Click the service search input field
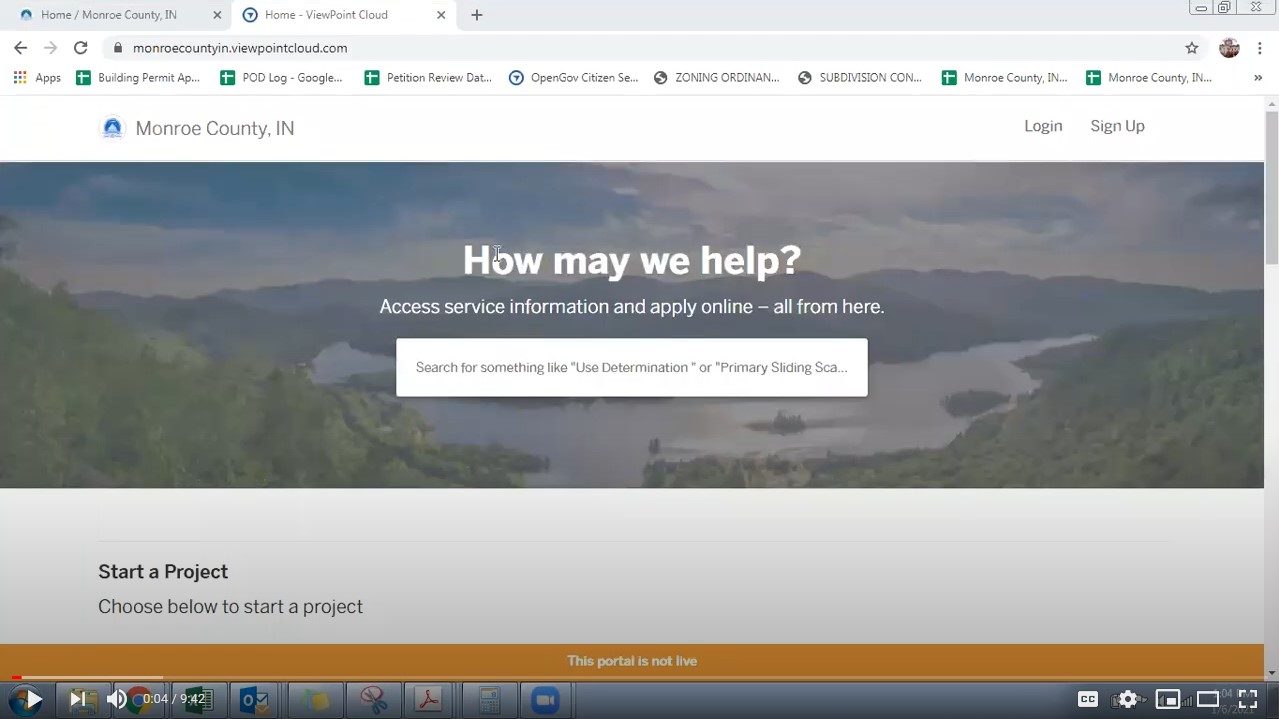 [631, 367]
